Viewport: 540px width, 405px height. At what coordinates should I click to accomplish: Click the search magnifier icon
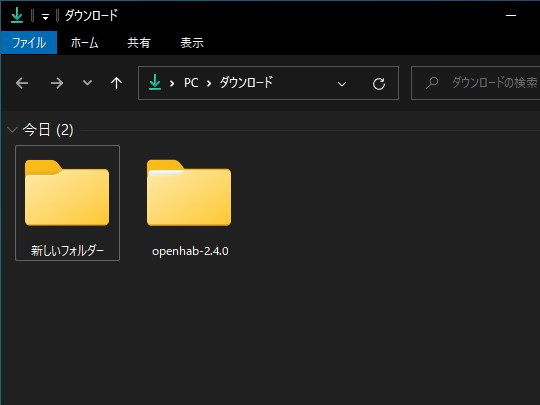coord(432,83)
